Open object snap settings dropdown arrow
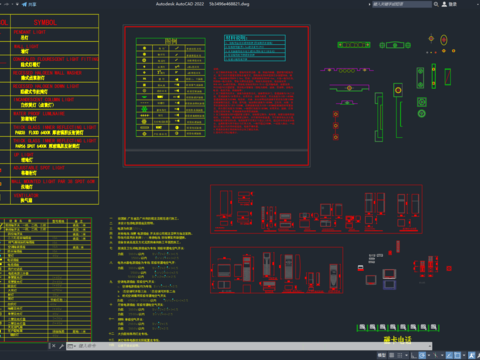Viewport: 480px width, 360px height. coord(464,355)
